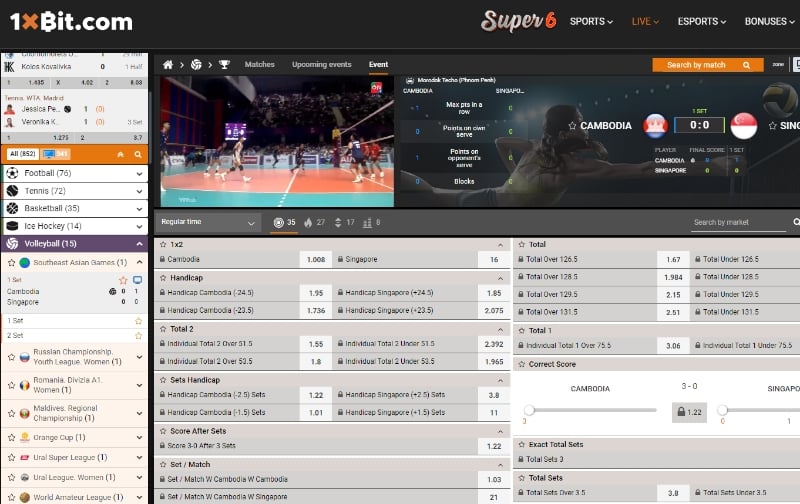Click the Search by match field

pyautogui.click(x=708, y=65)
